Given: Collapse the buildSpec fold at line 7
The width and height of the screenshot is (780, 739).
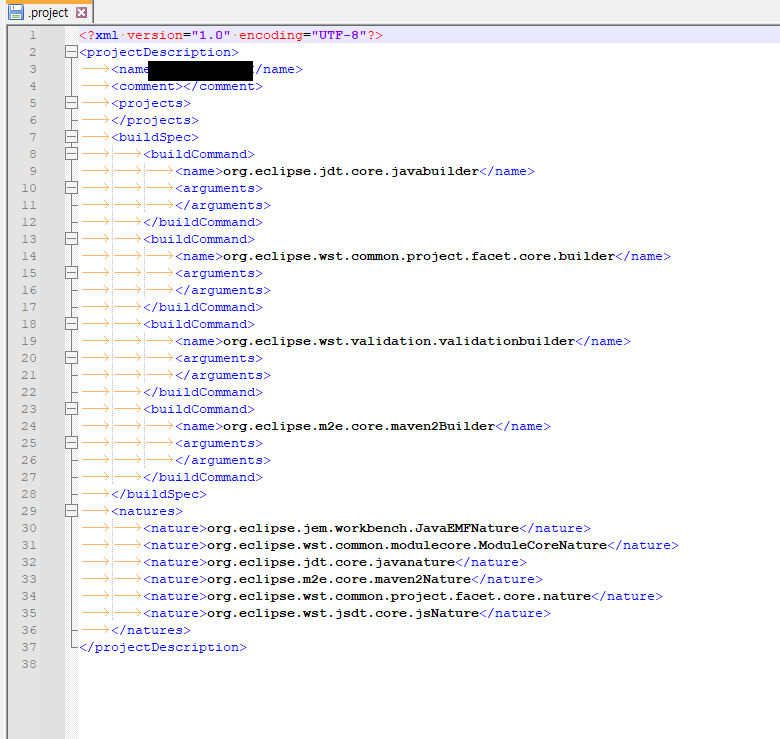Looking at the screenshot, I should 72,137.
